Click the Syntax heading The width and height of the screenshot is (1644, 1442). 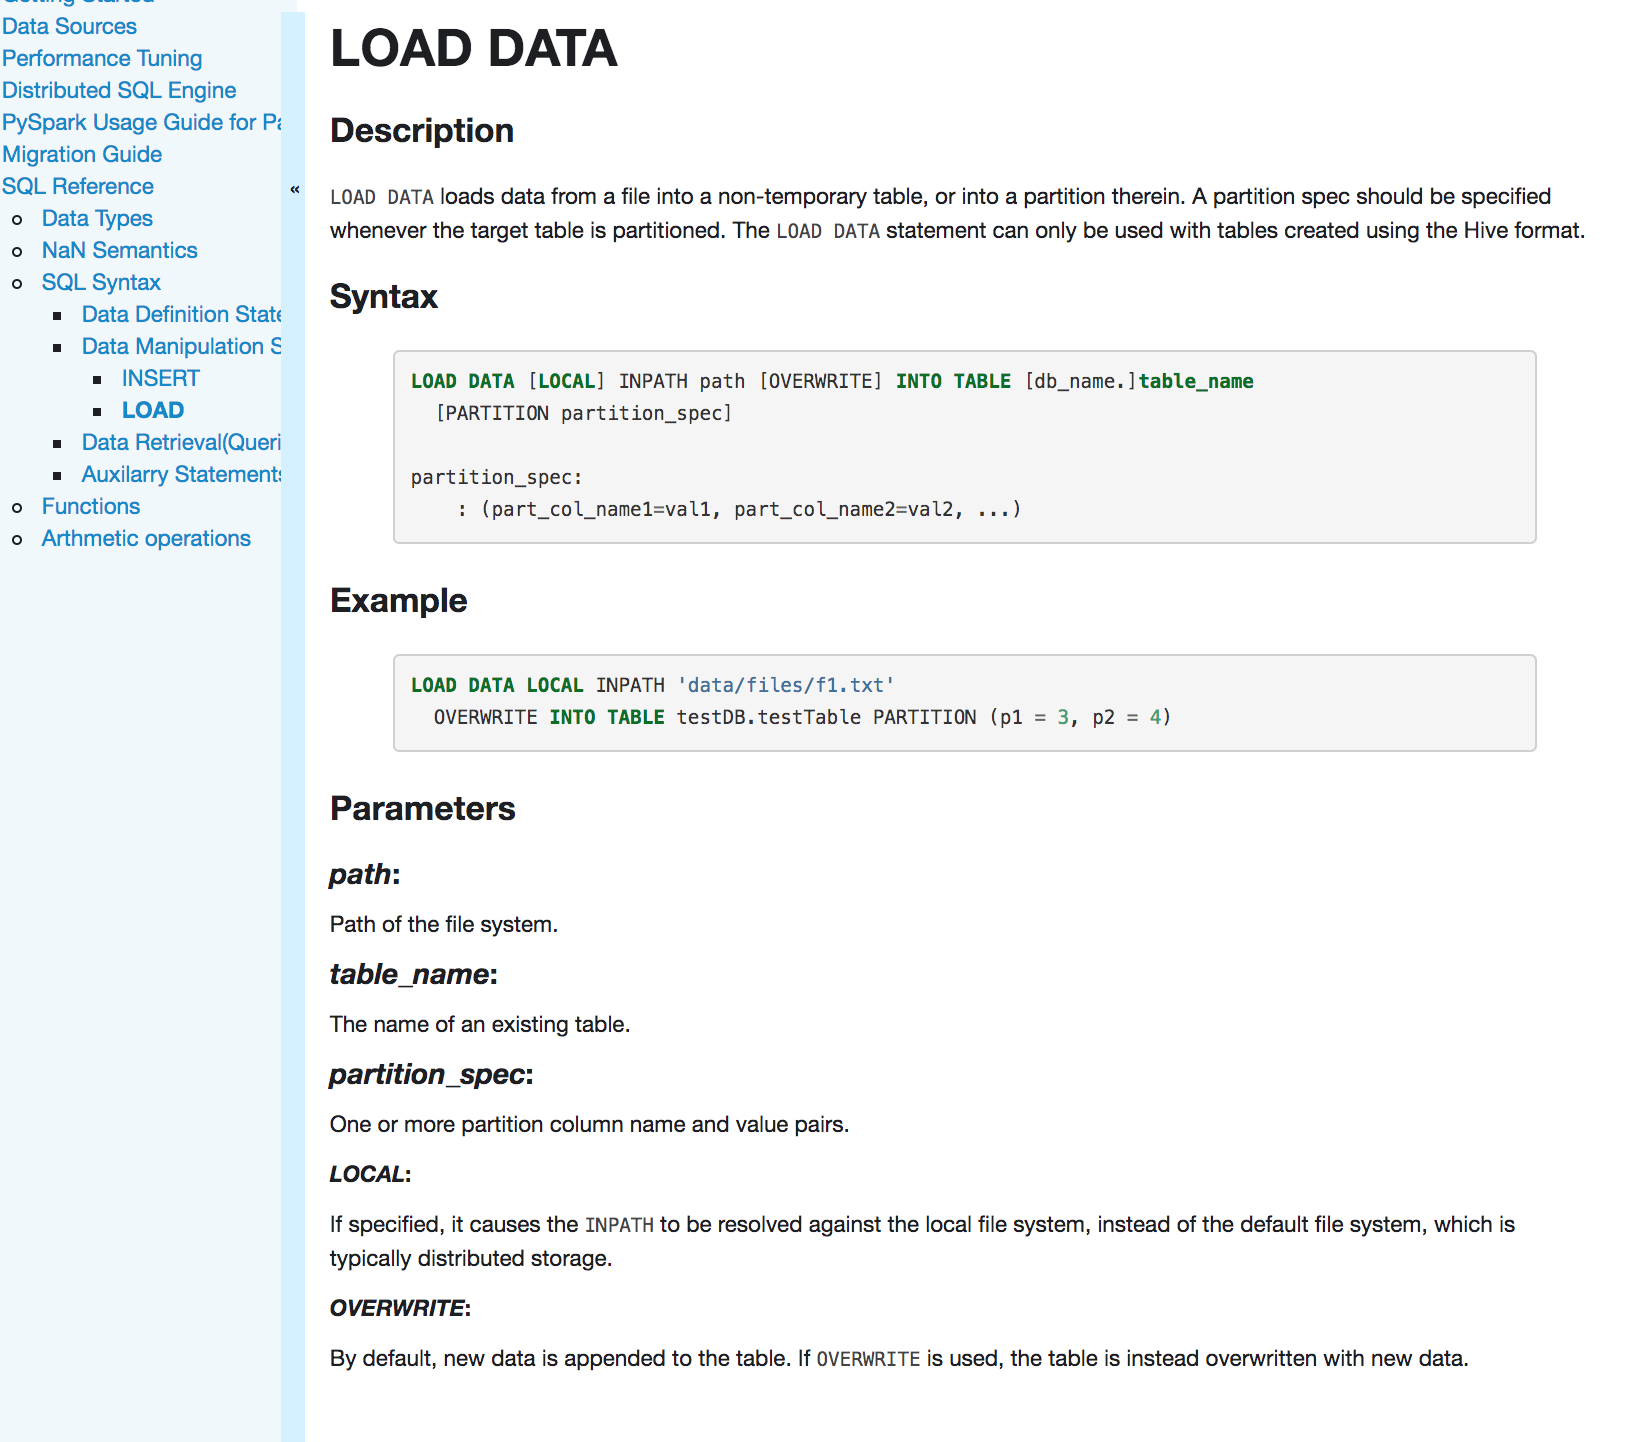[384, 297]
